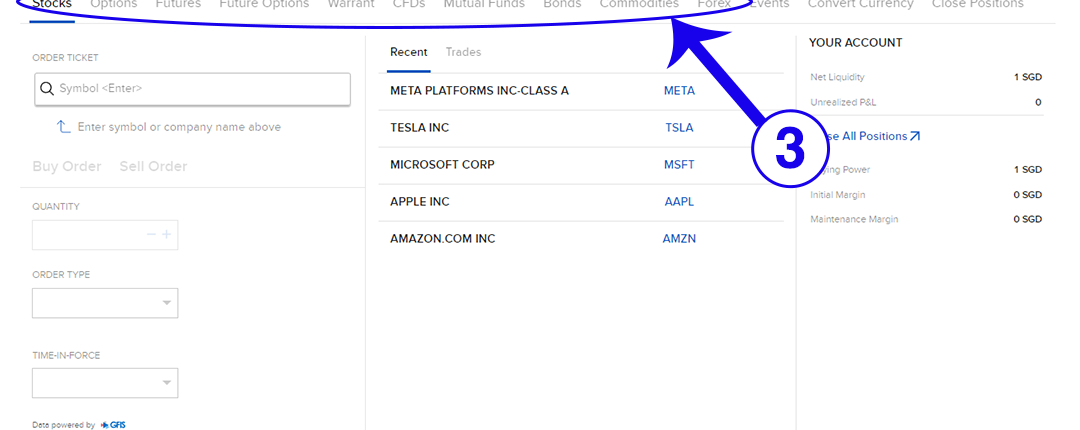Viewport: 1080px width, 430px height.
Task: Open the Mutual Funds tab
Action: click(484, 4)
